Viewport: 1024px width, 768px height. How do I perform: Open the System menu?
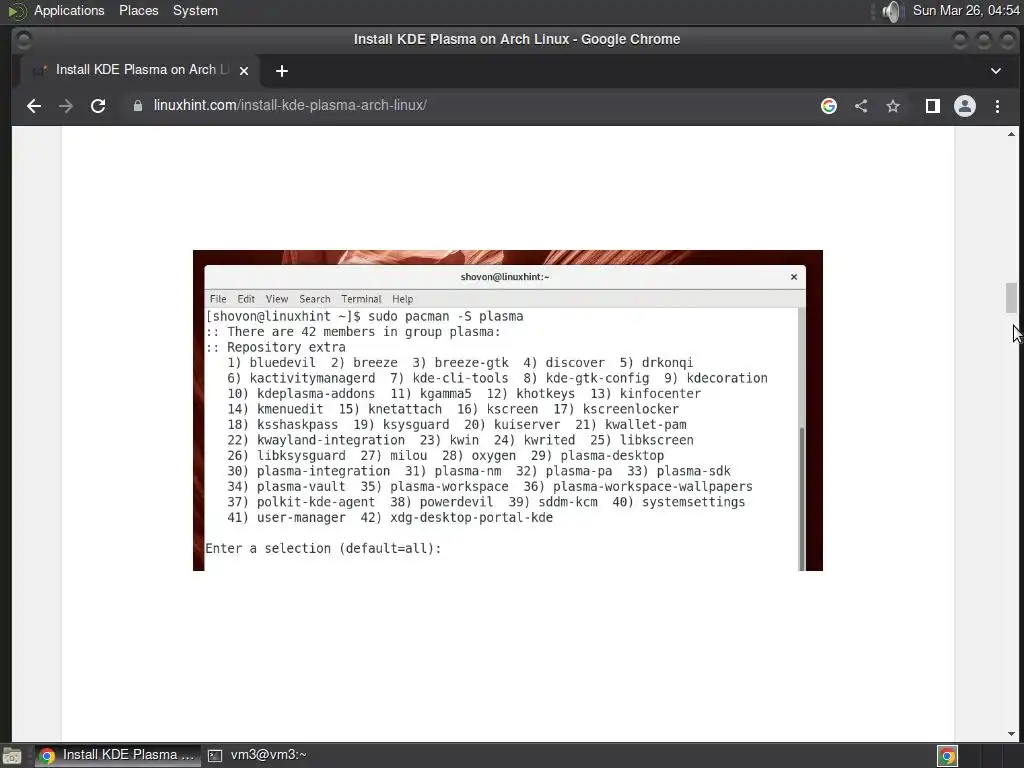tap(195, 10)
